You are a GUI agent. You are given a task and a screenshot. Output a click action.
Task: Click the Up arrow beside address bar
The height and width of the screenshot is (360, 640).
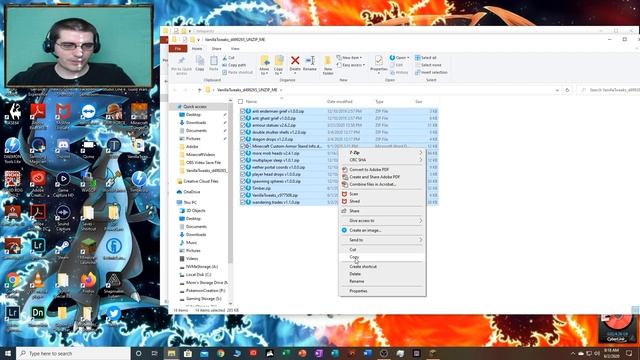200,90
